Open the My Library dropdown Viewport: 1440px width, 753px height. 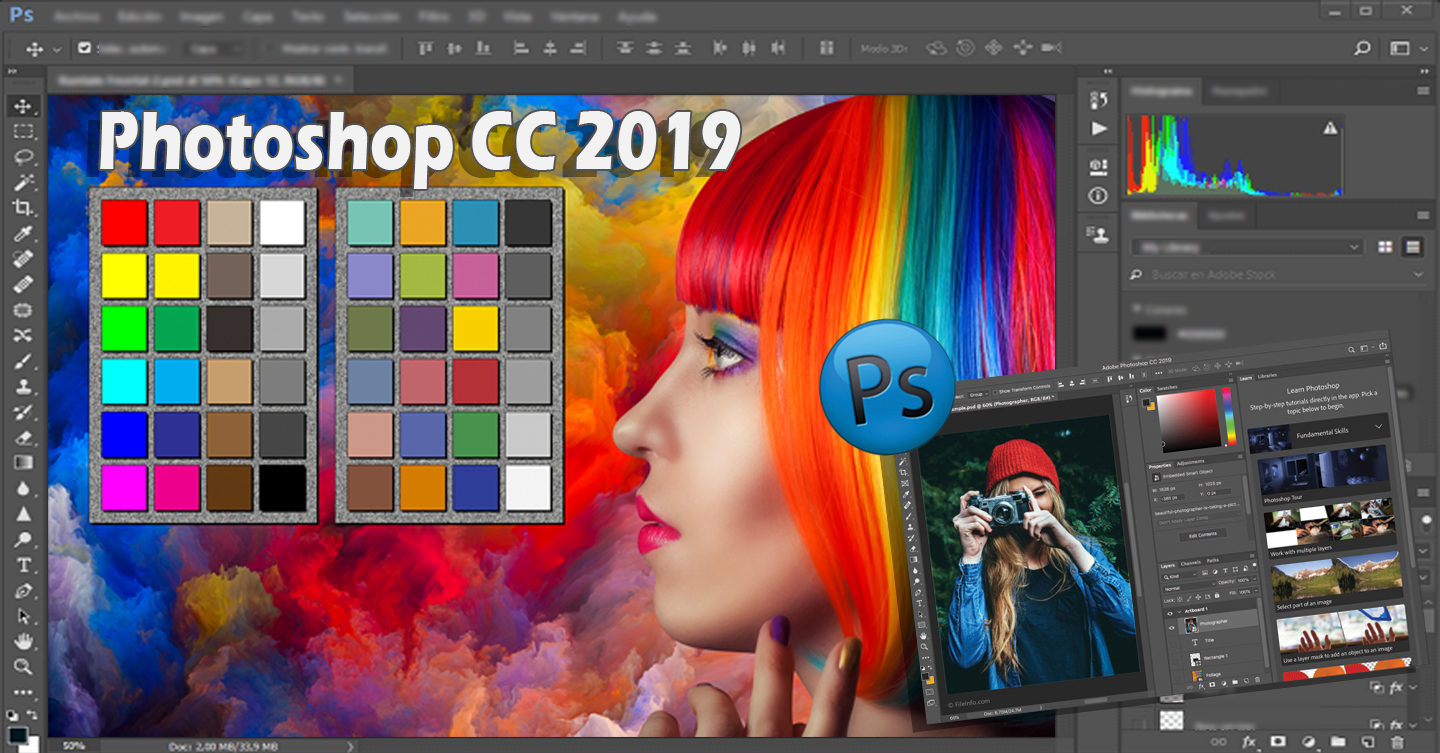tap(1247, 247)
